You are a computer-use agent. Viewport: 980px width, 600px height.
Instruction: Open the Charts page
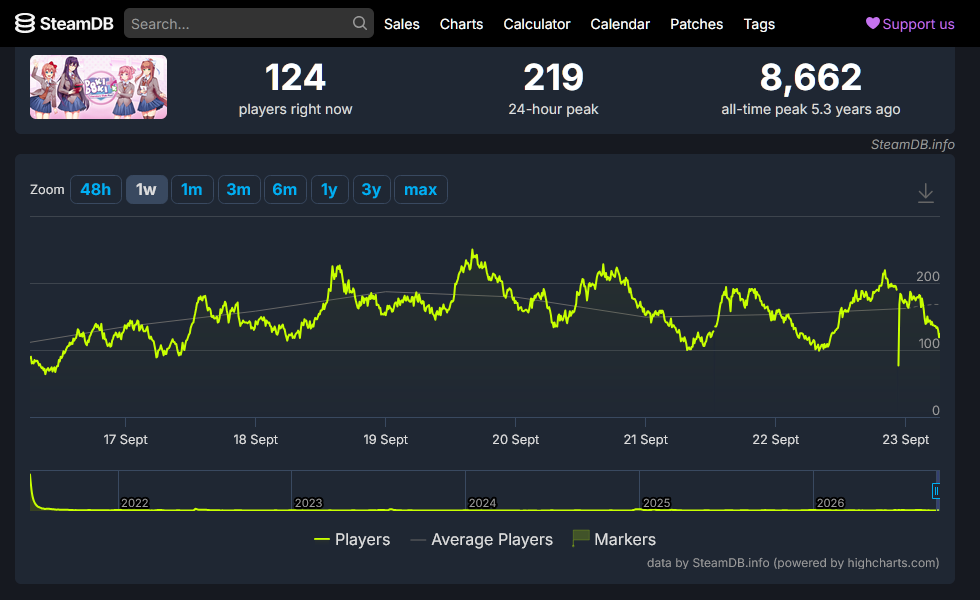tap(461, 24)
